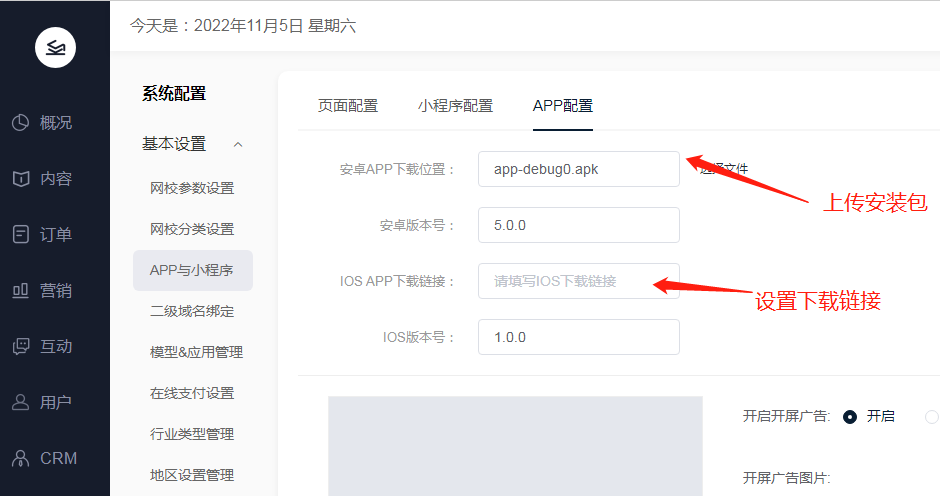Click the 选择文件 upload button
The height and width of the screenshot is (496, 940).
(724, 169)
